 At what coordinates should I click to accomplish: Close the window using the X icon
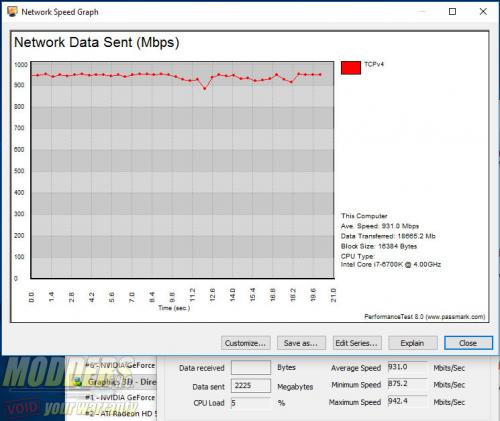(x=483, y=12)
